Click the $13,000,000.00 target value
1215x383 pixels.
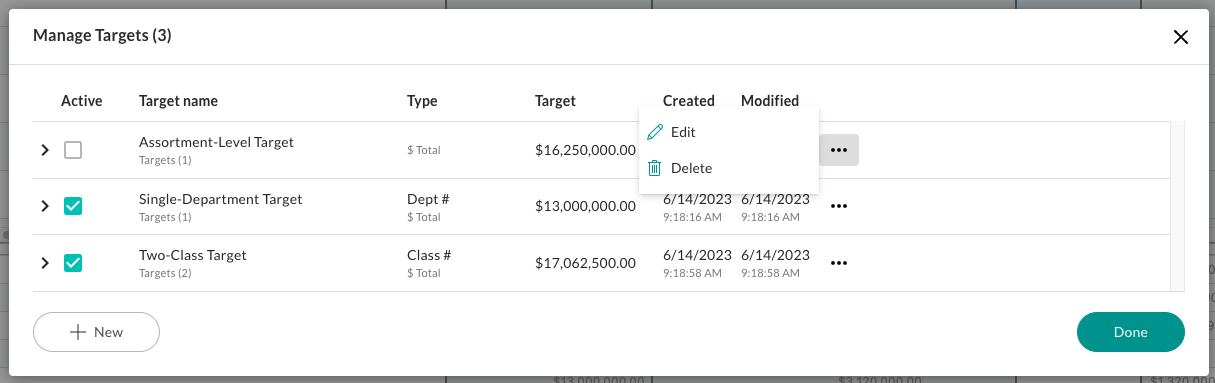coord(585,206)
